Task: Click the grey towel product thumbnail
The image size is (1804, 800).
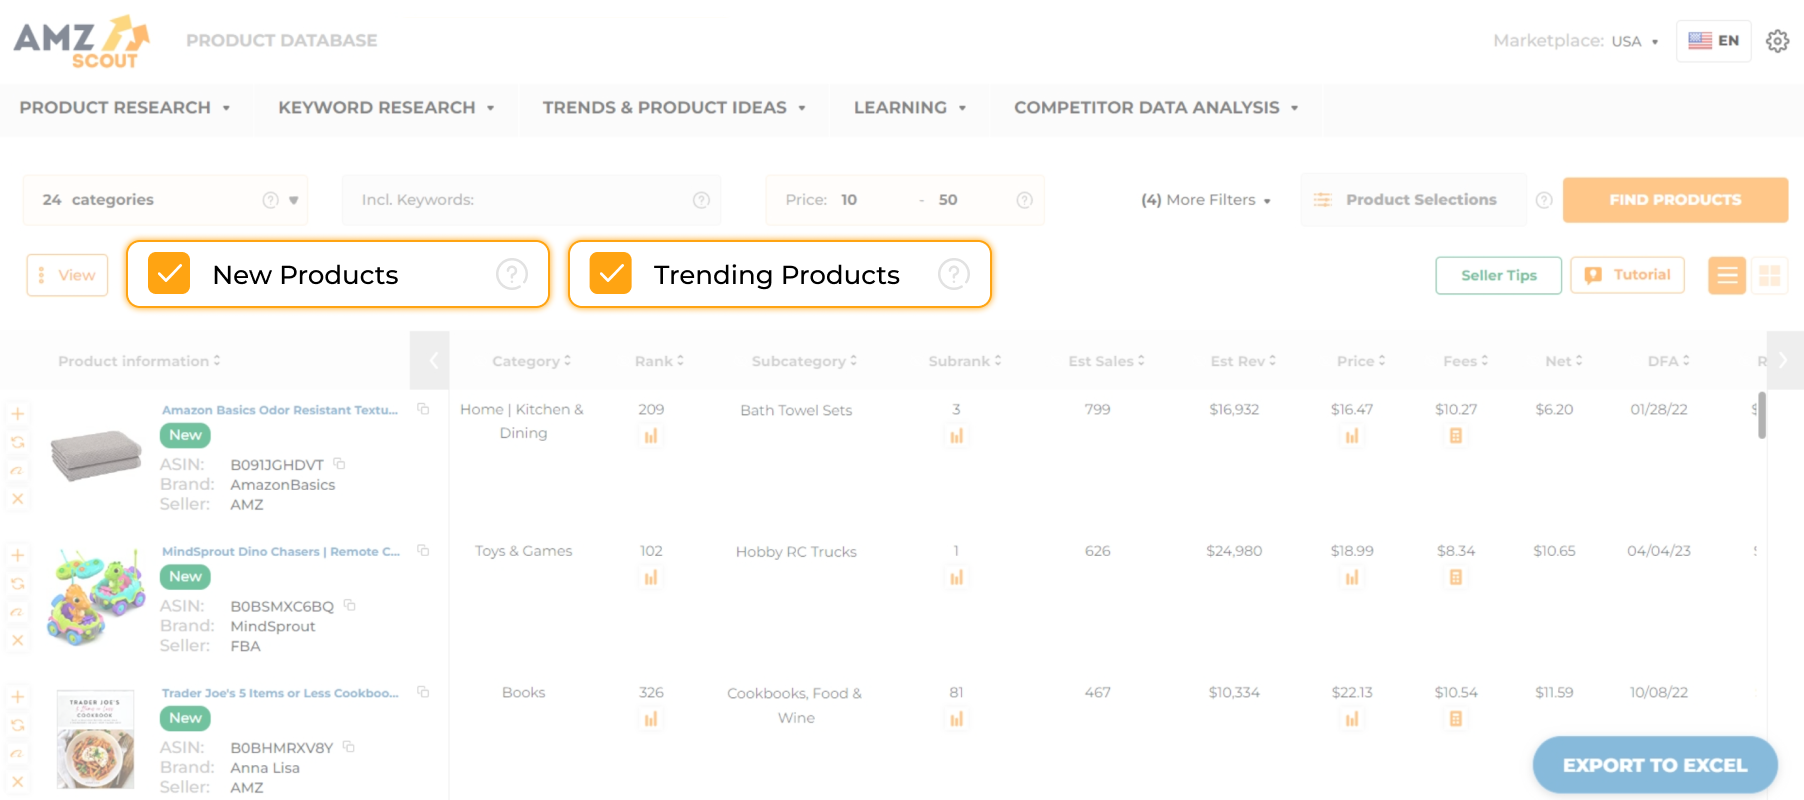Action: pos(96,456)
